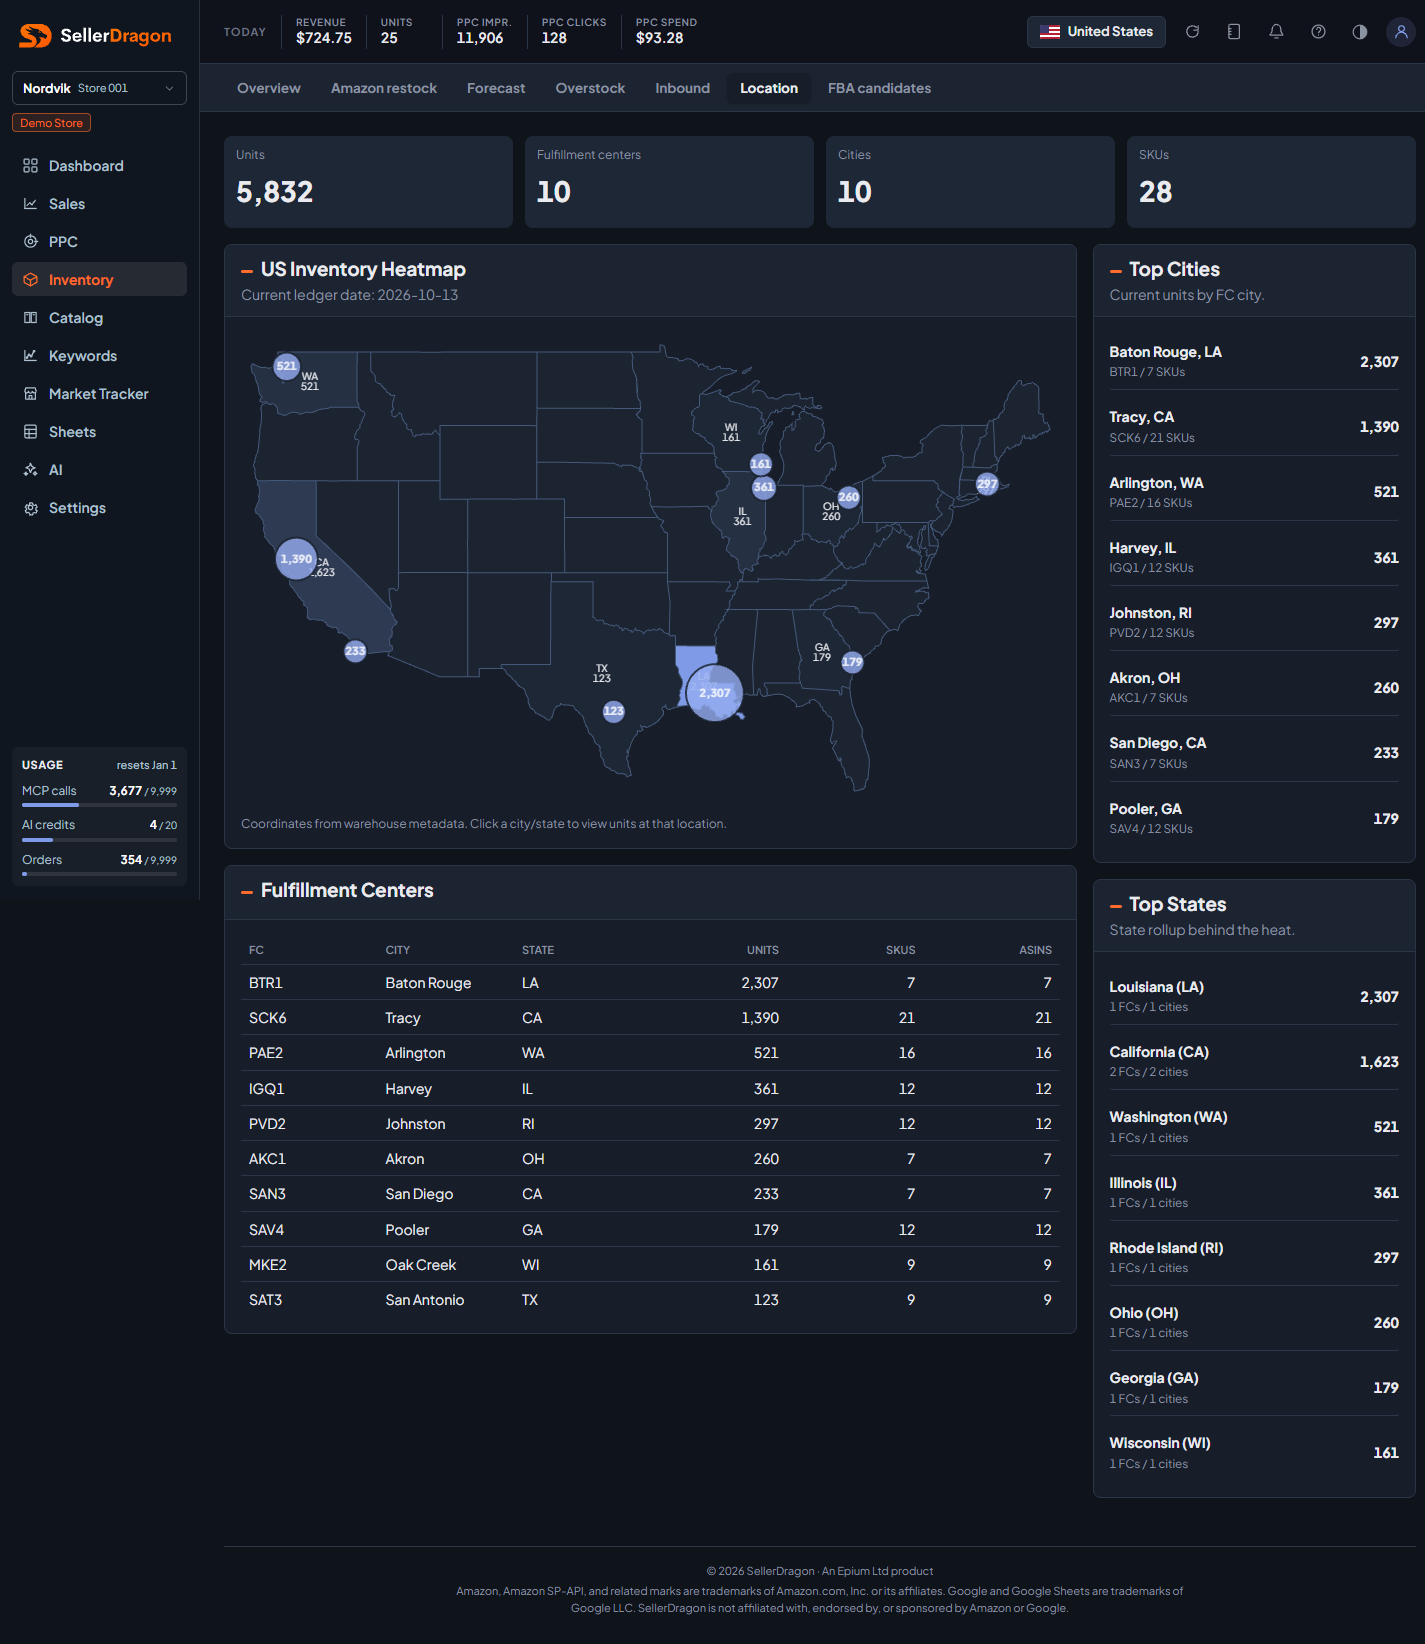Screen dimensions: 1425x1644
Task: Click the 260 Ohio map bubble
Action: click(849, 497)
